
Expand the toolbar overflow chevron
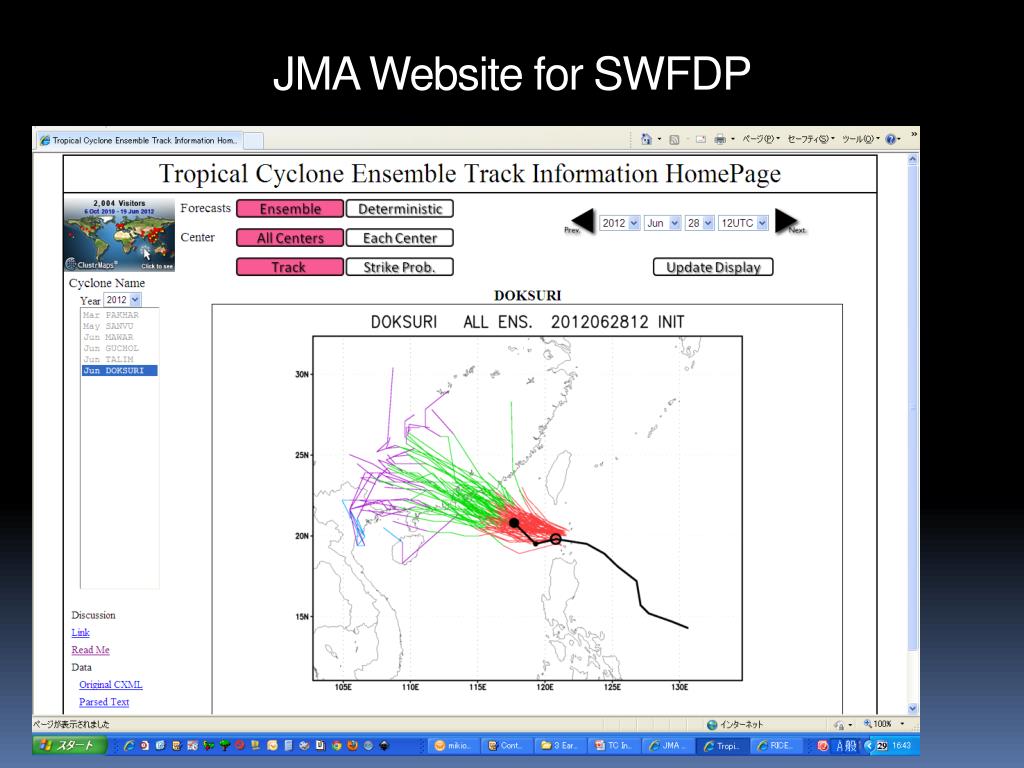click(914, 134)
